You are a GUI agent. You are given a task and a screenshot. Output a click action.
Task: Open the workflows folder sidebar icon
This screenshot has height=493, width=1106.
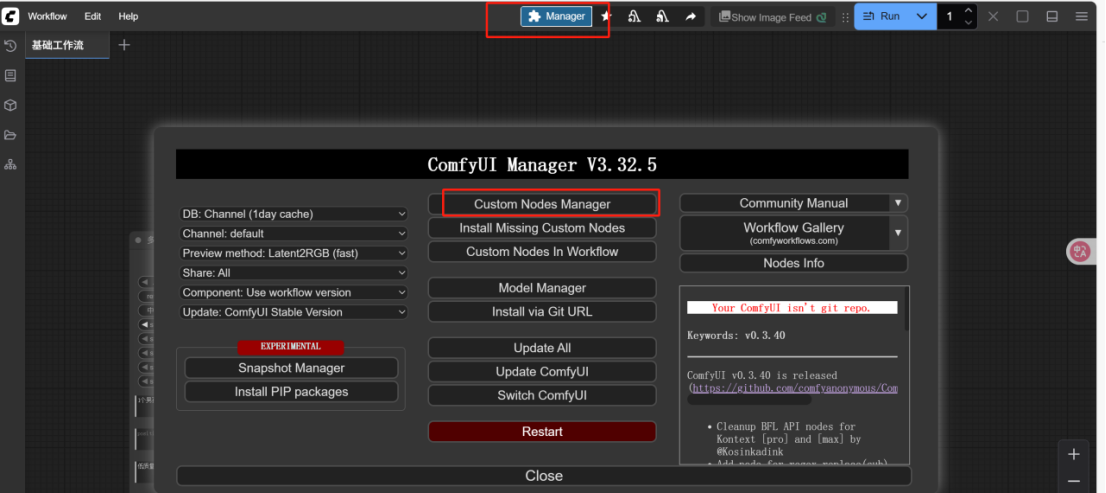10,135
